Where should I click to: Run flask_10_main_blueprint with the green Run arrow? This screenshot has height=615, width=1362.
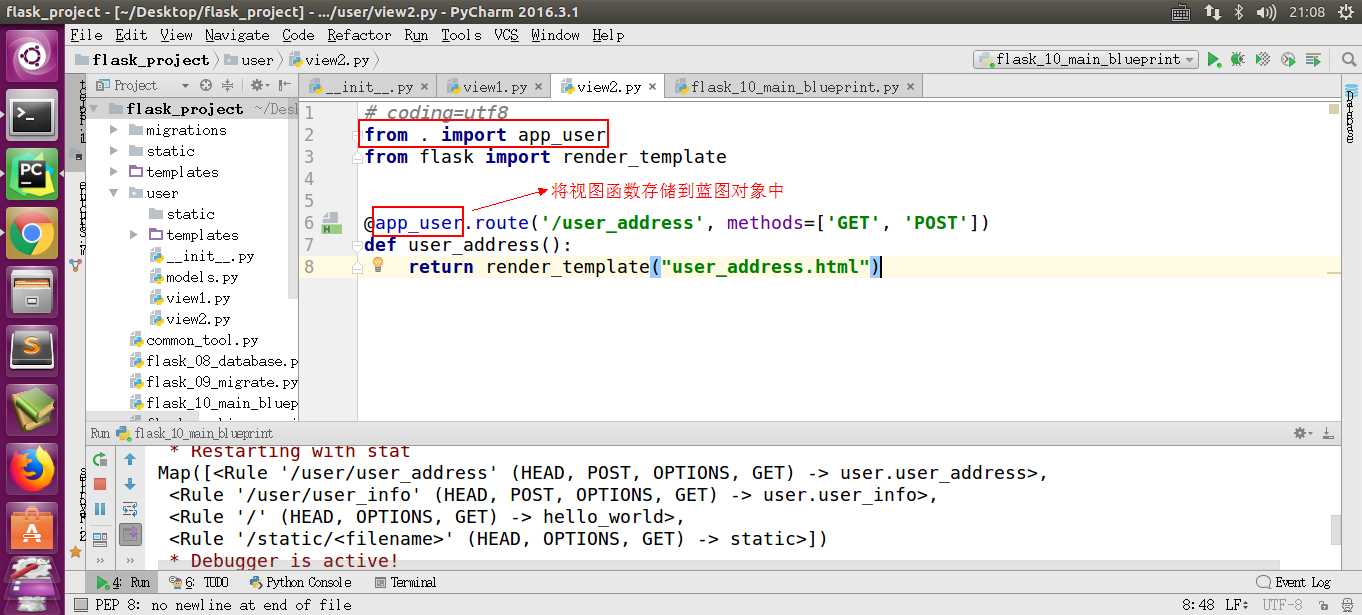click(1214, 60)
